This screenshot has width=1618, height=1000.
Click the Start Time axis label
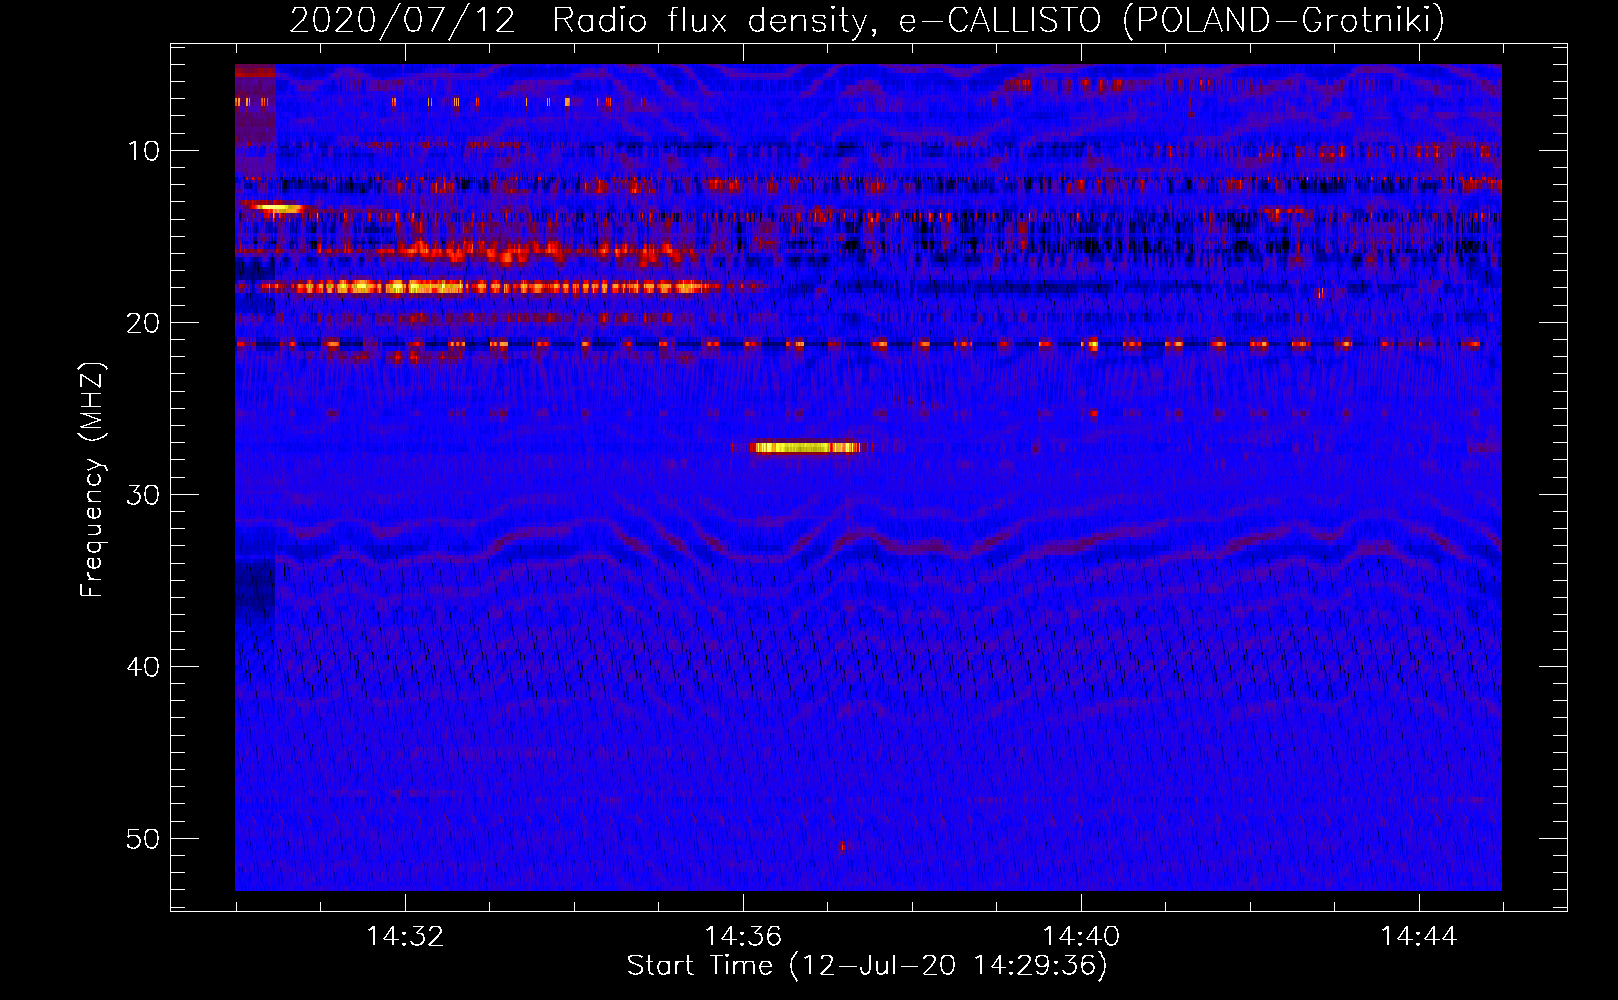pos(867,966)
